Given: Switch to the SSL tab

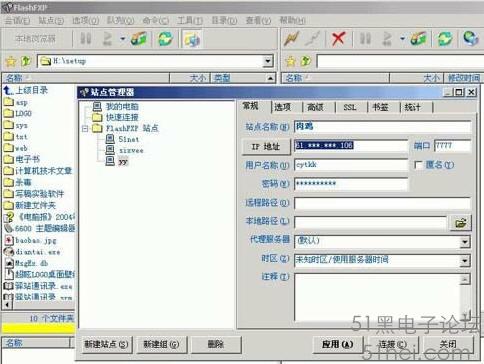Looking at the screenshot, I should tap(350, 107).
